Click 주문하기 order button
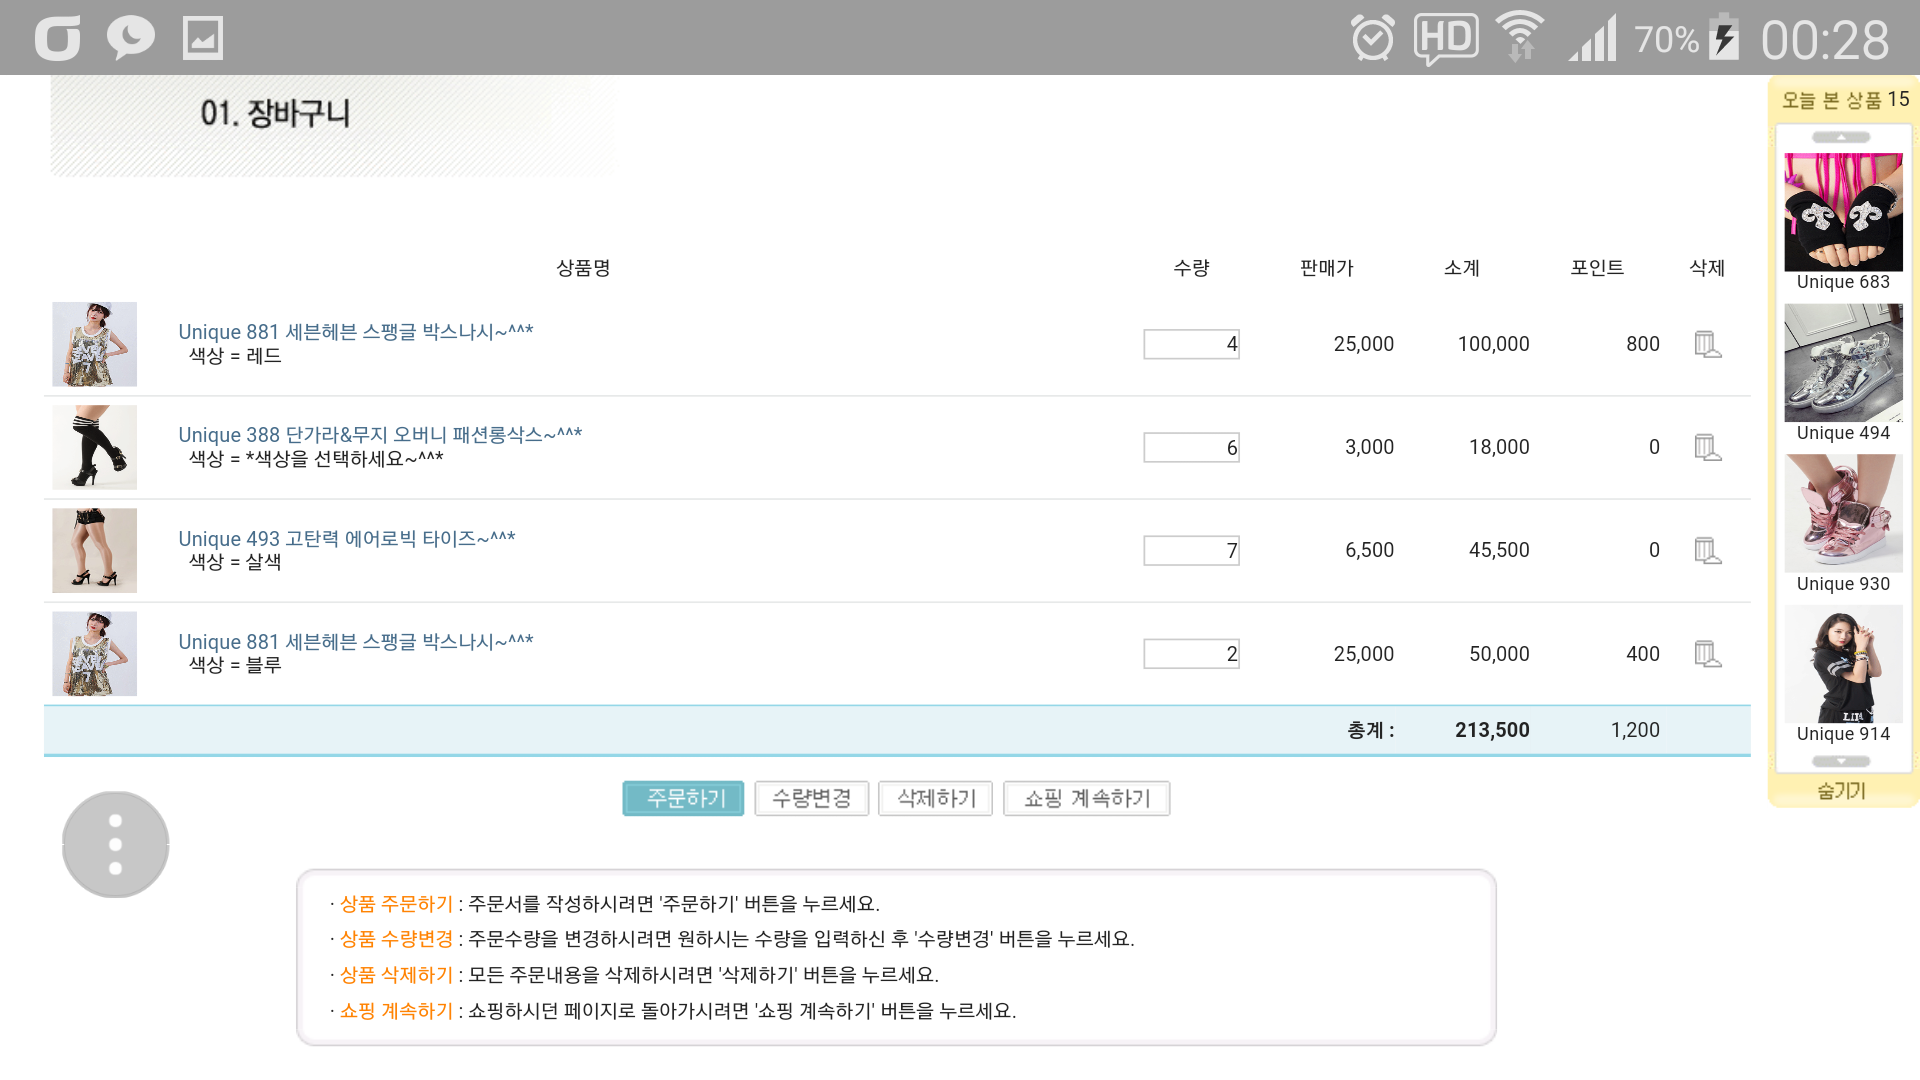This screenshot has width=1920, height=1080. click(x=684, y=799)
